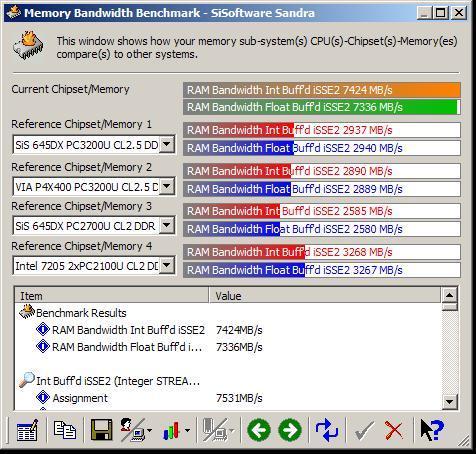Click the Float Buff'd 2889 MB/s bar
This screenshot has height=454, width=476.
tap(322, 189)
